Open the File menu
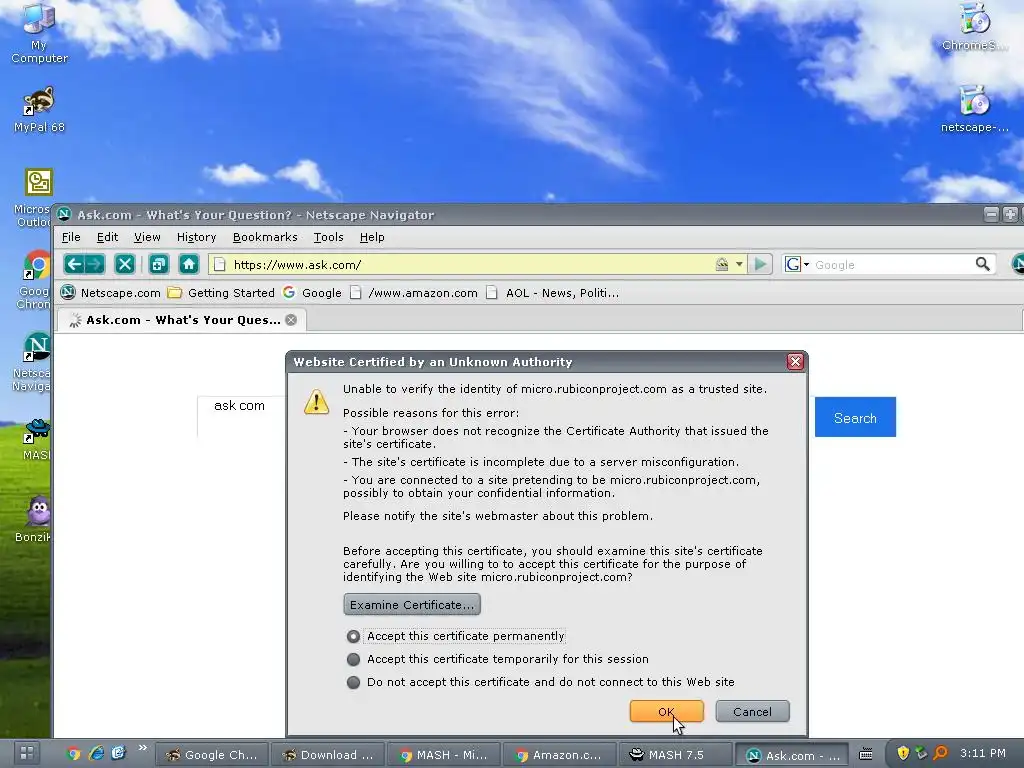Viewport: 1024px width, 768px height. [71, 237]
